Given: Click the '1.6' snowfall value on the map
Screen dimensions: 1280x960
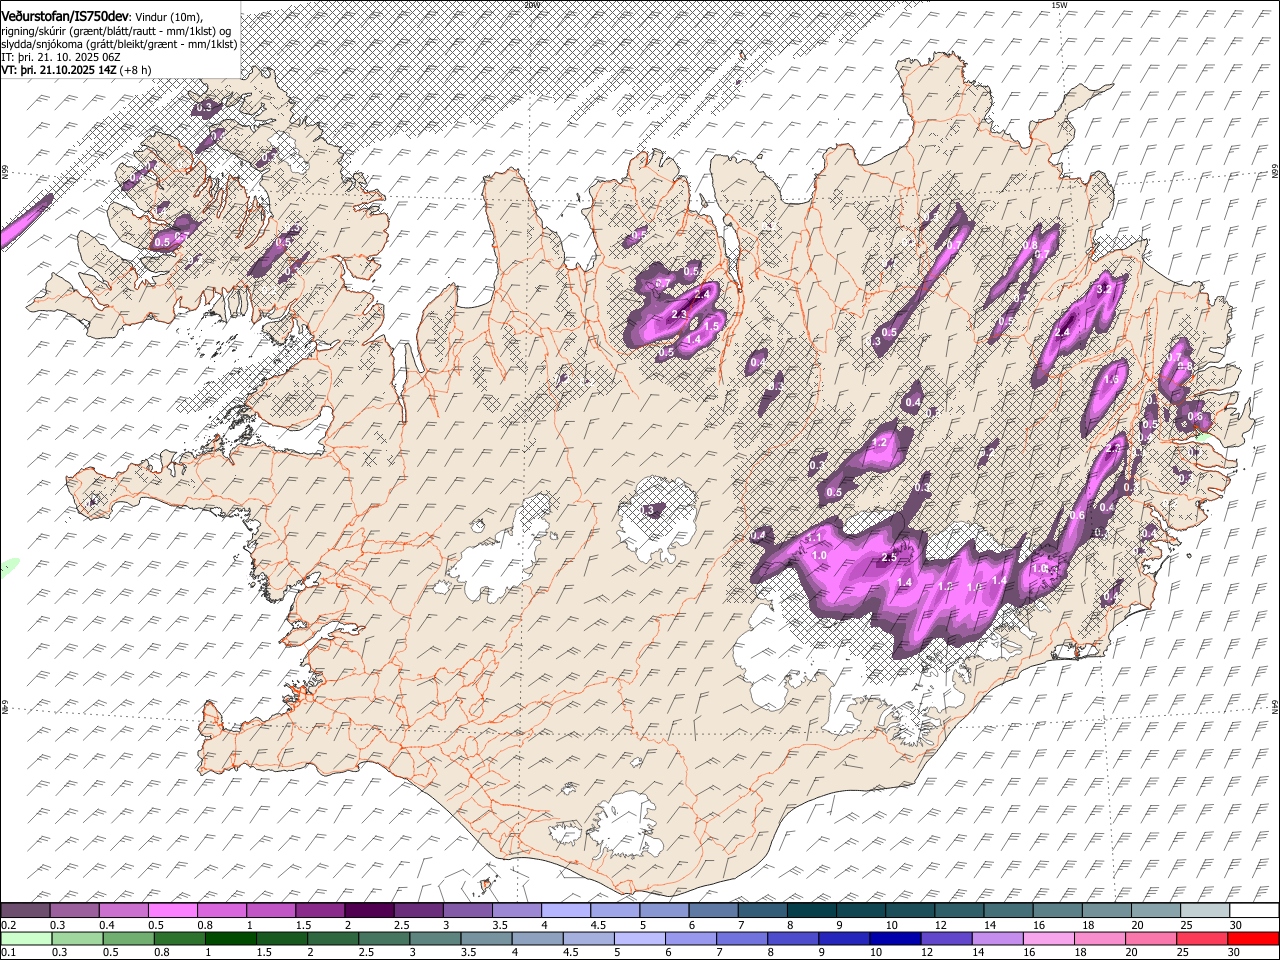Looking at the screenshot, I should [x=1110, y=380].
